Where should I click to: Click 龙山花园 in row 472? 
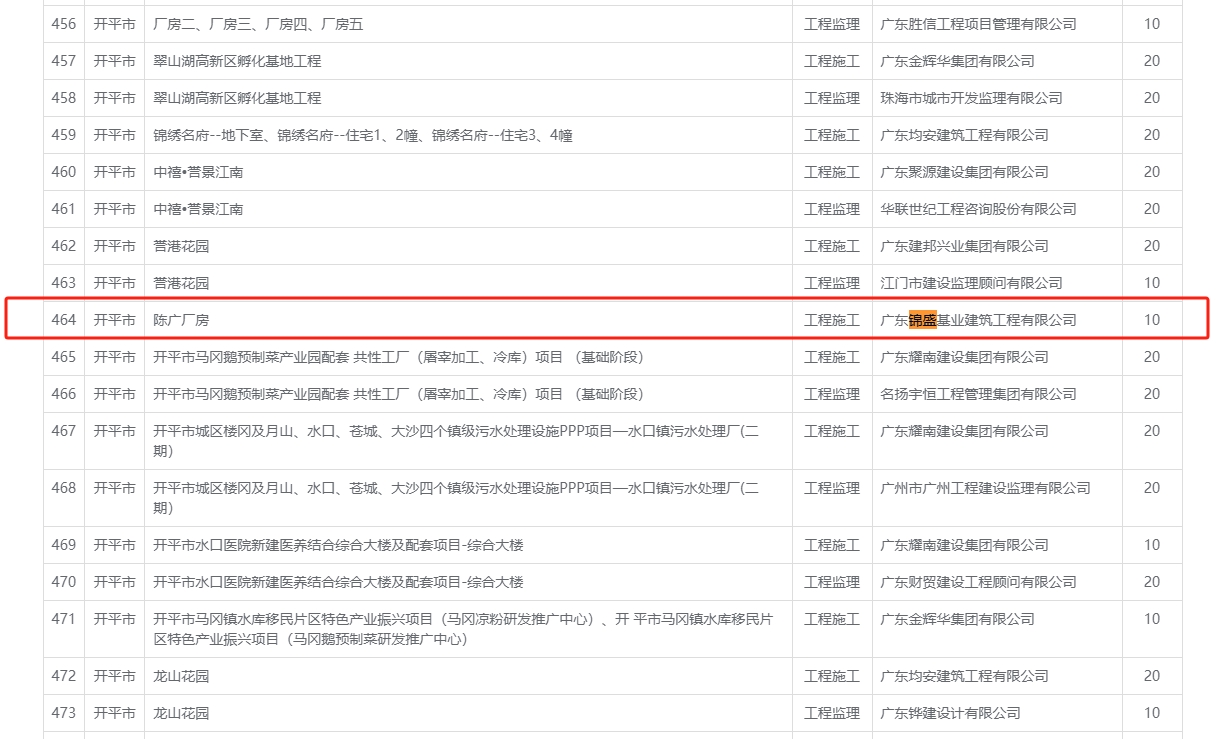coord(181,676)
